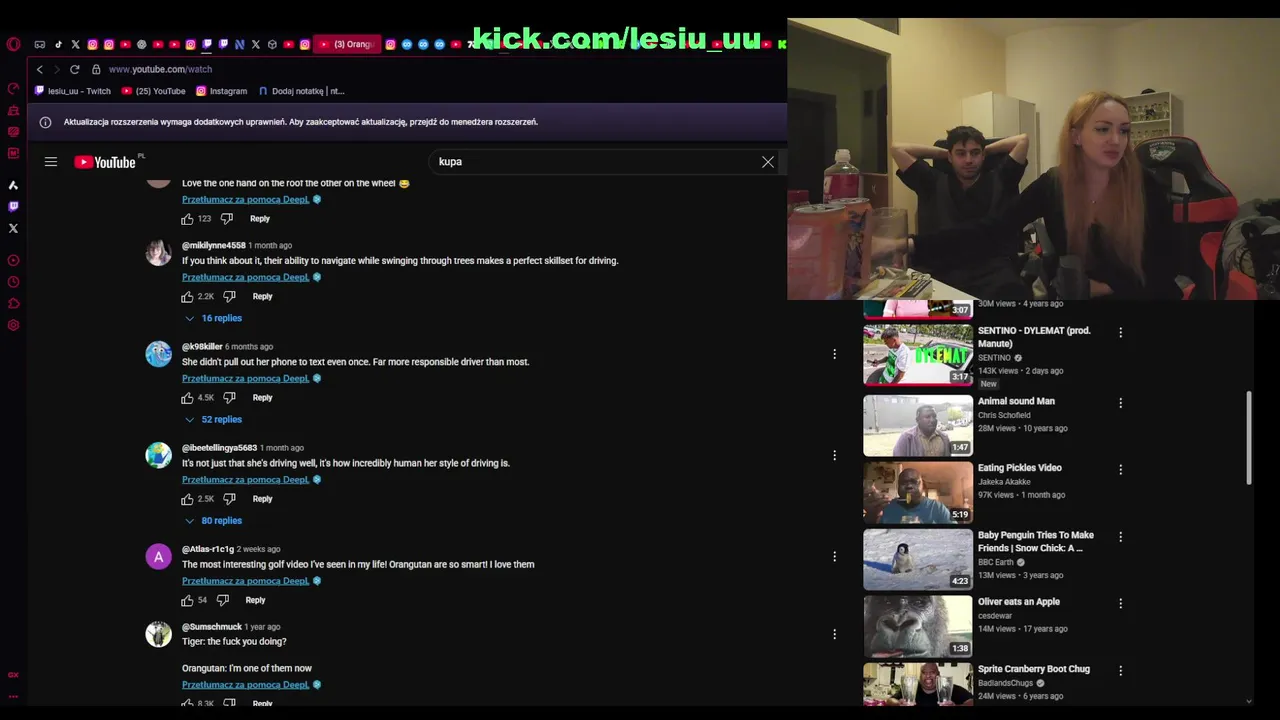Click the Opera GX logo menu

[x=13, y=44]
